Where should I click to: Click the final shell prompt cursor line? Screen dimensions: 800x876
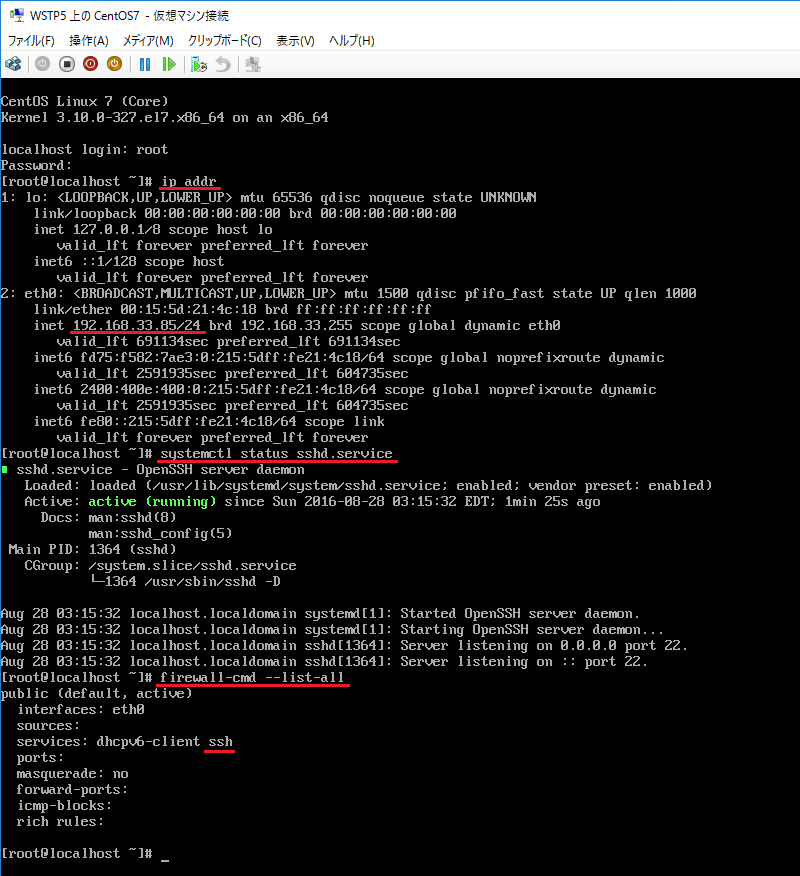pos(85,854)
